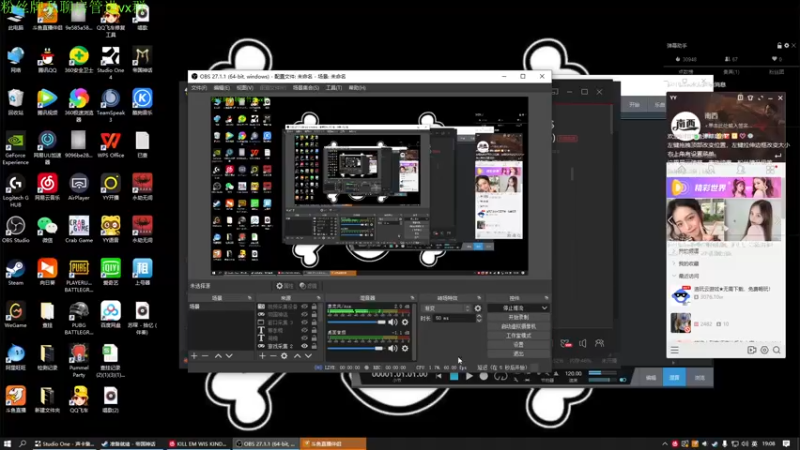This screenshot has width=800, height=450.
Task: Open 文件(F) menu in OBS
Action: click(x=199, y=88)
